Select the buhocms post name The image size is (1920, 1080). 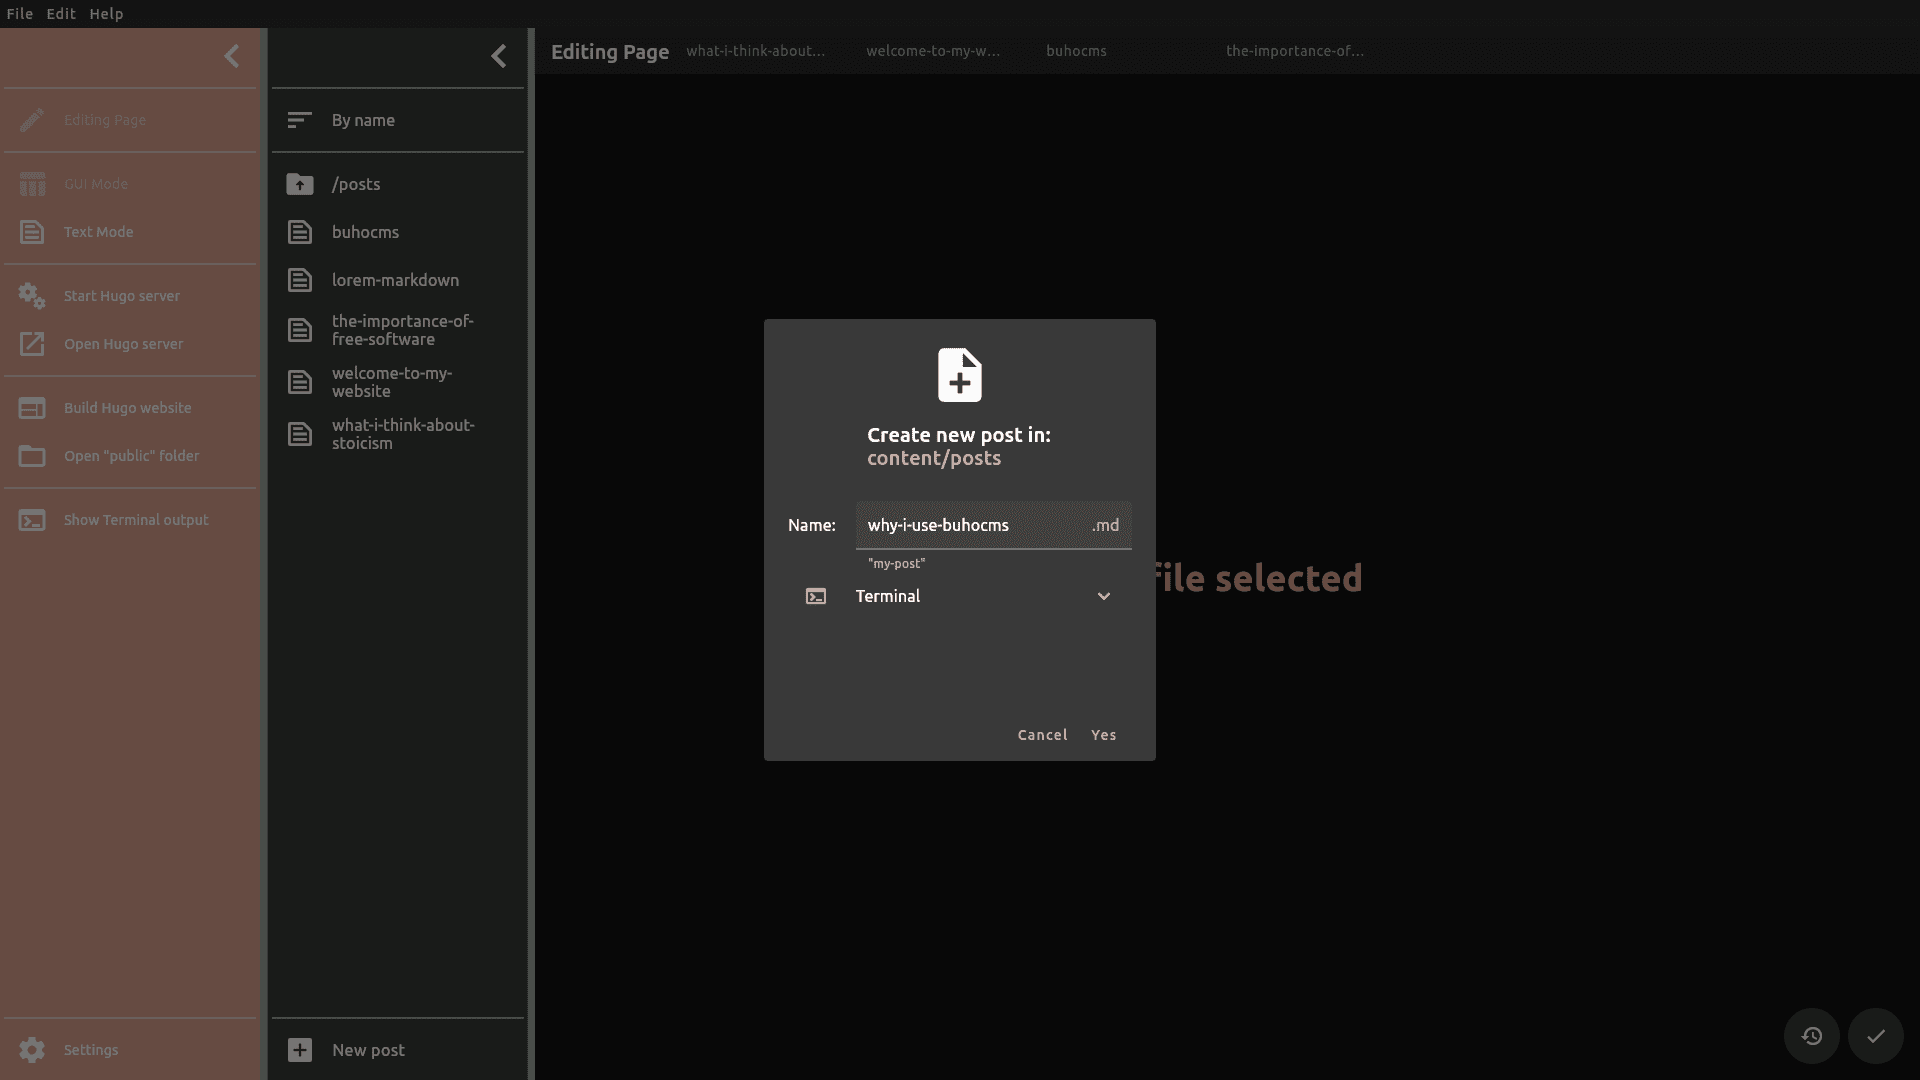pyautogui.click(x=366, y=232)
